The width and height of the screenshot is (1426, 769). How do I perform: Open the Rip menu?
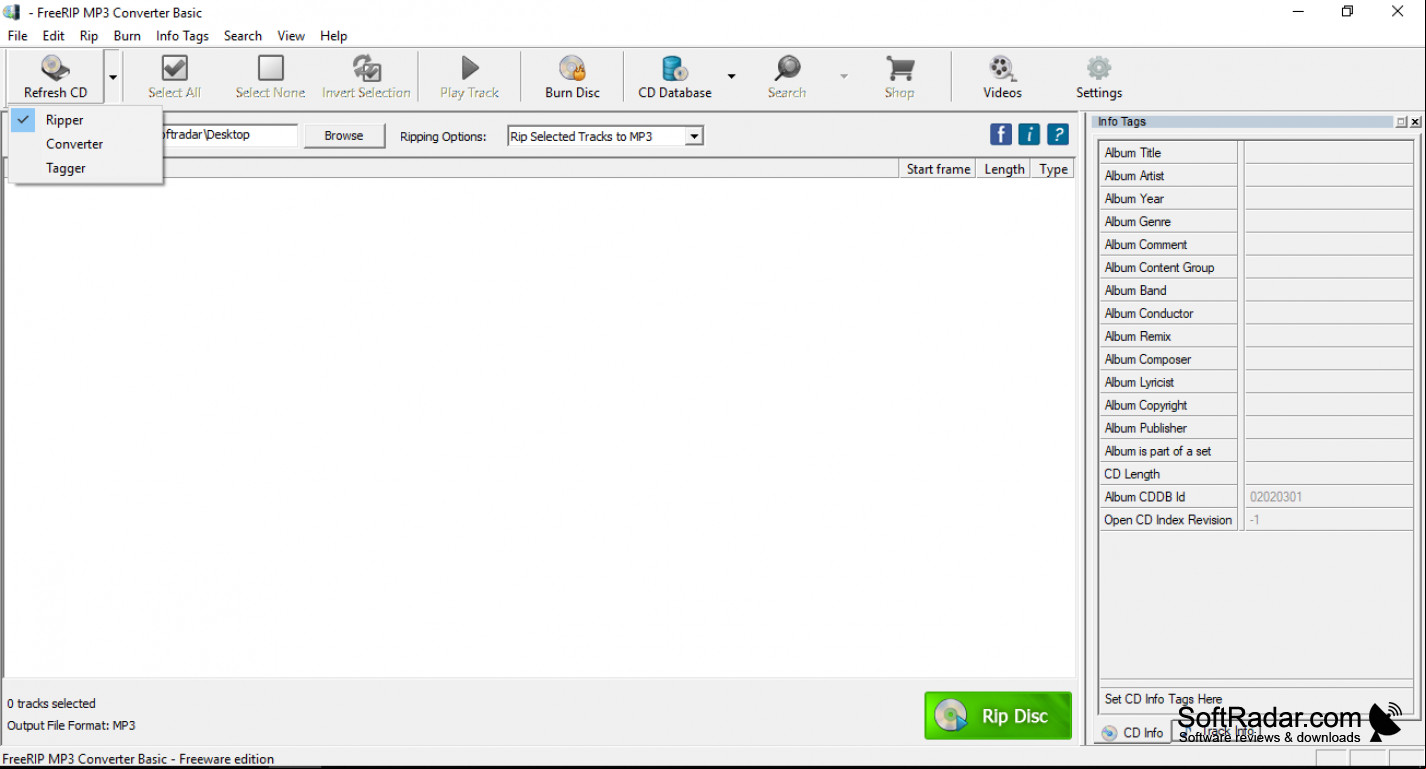tap(89, 36)
